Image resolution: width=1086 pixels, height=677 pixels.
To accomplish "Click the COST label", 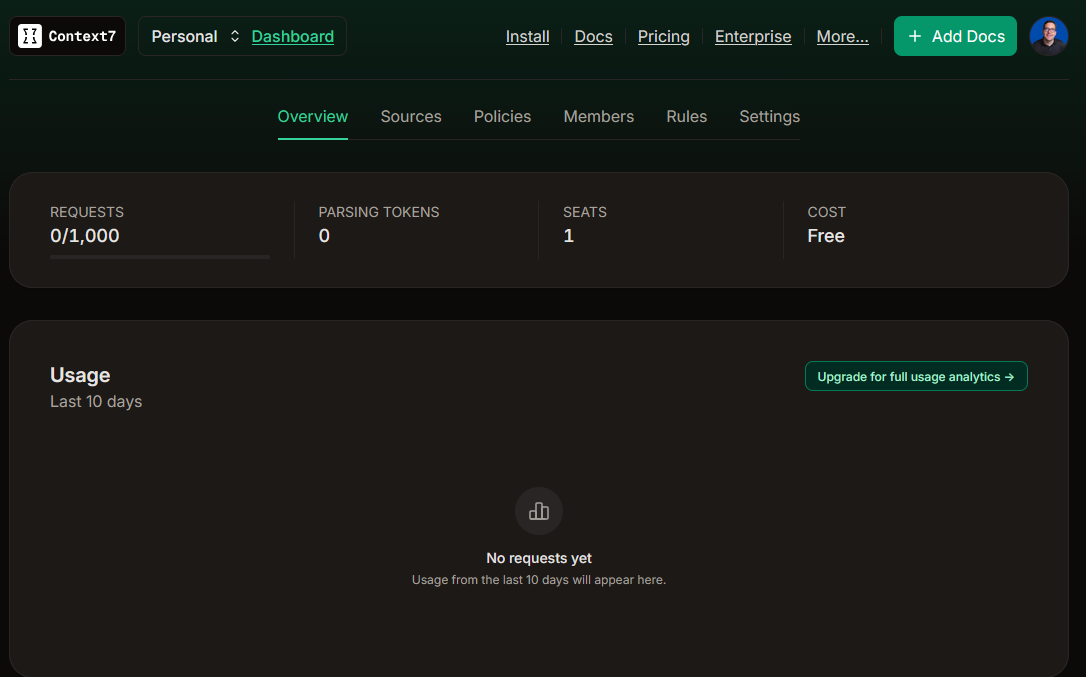I will [826, 212].
